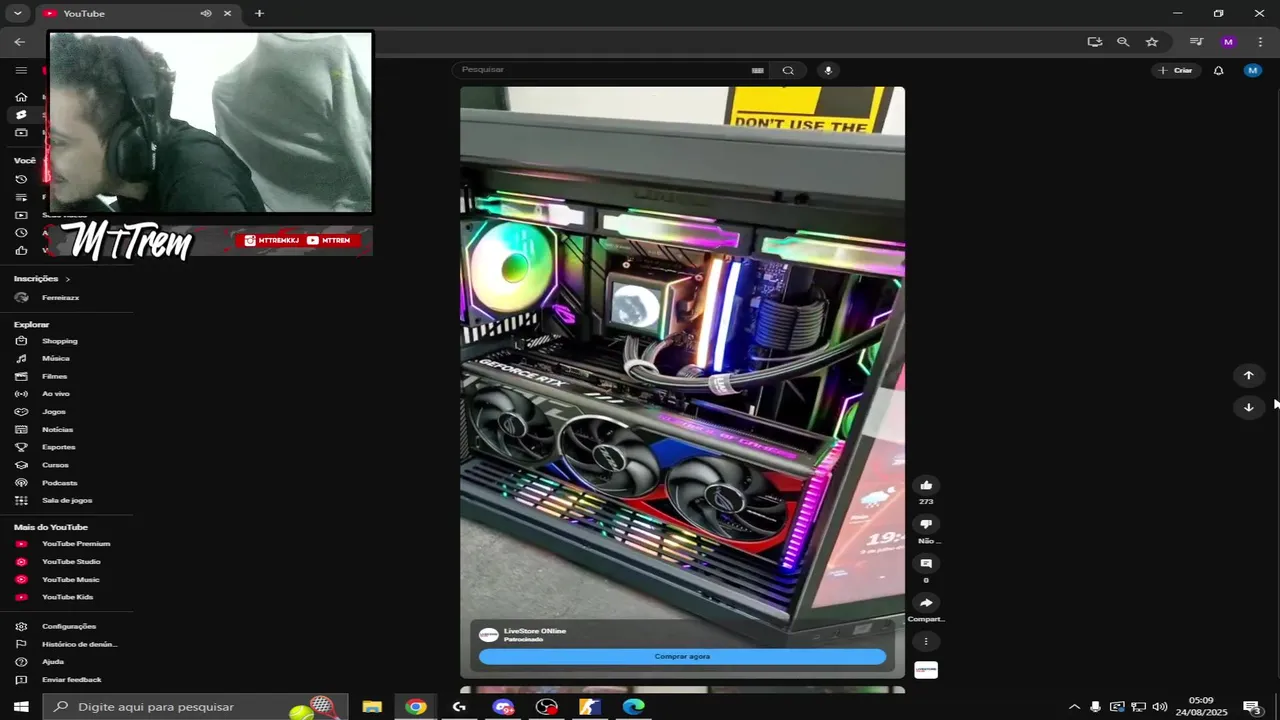The width and height of the screenshot is (1280, 720).
Task: Open the LiveStore ONline channel name
Action: click(x=535, y=631)
